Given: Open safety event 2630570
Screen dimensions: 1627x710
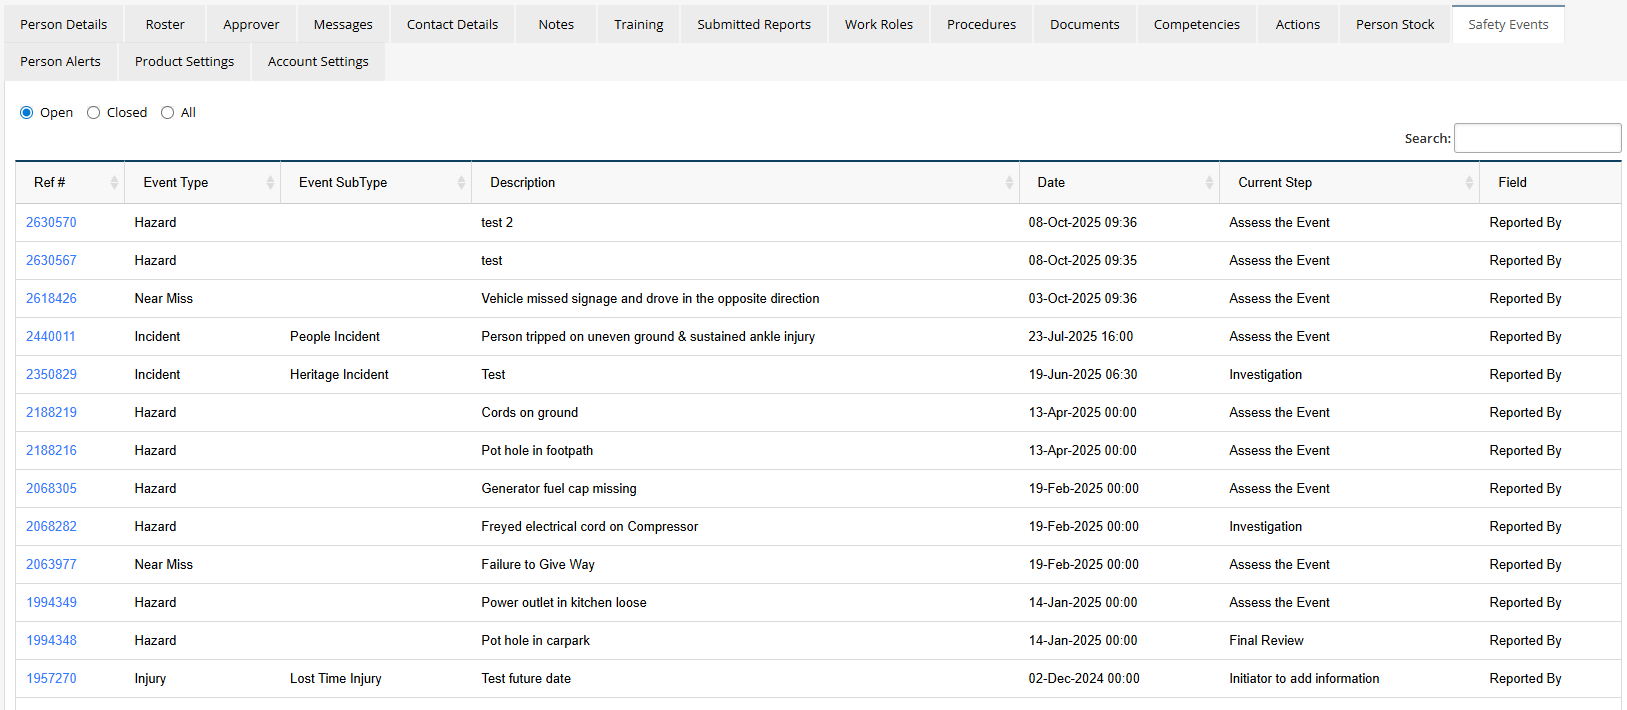Looking at the screenshot, I should coord(51,222).
